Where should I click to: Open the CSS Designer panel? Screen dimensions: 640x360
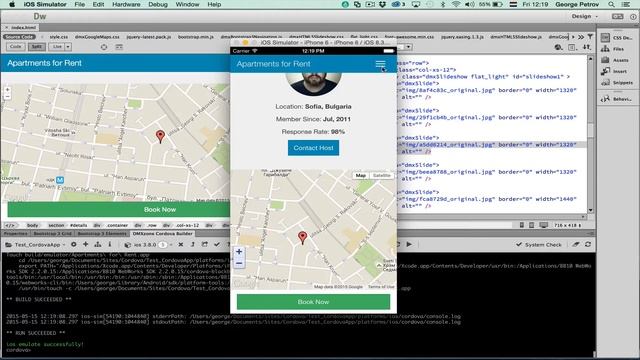point(616,38)
